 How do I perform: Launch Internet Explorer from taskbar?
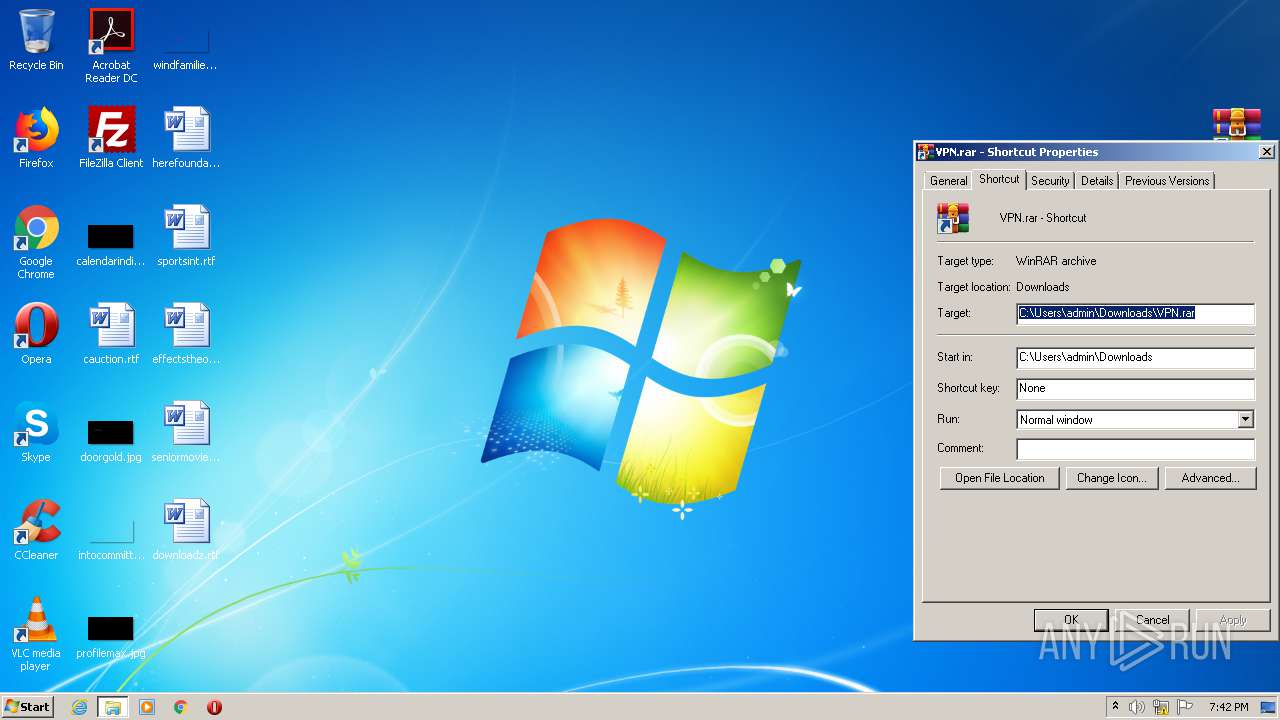(79, 707)
